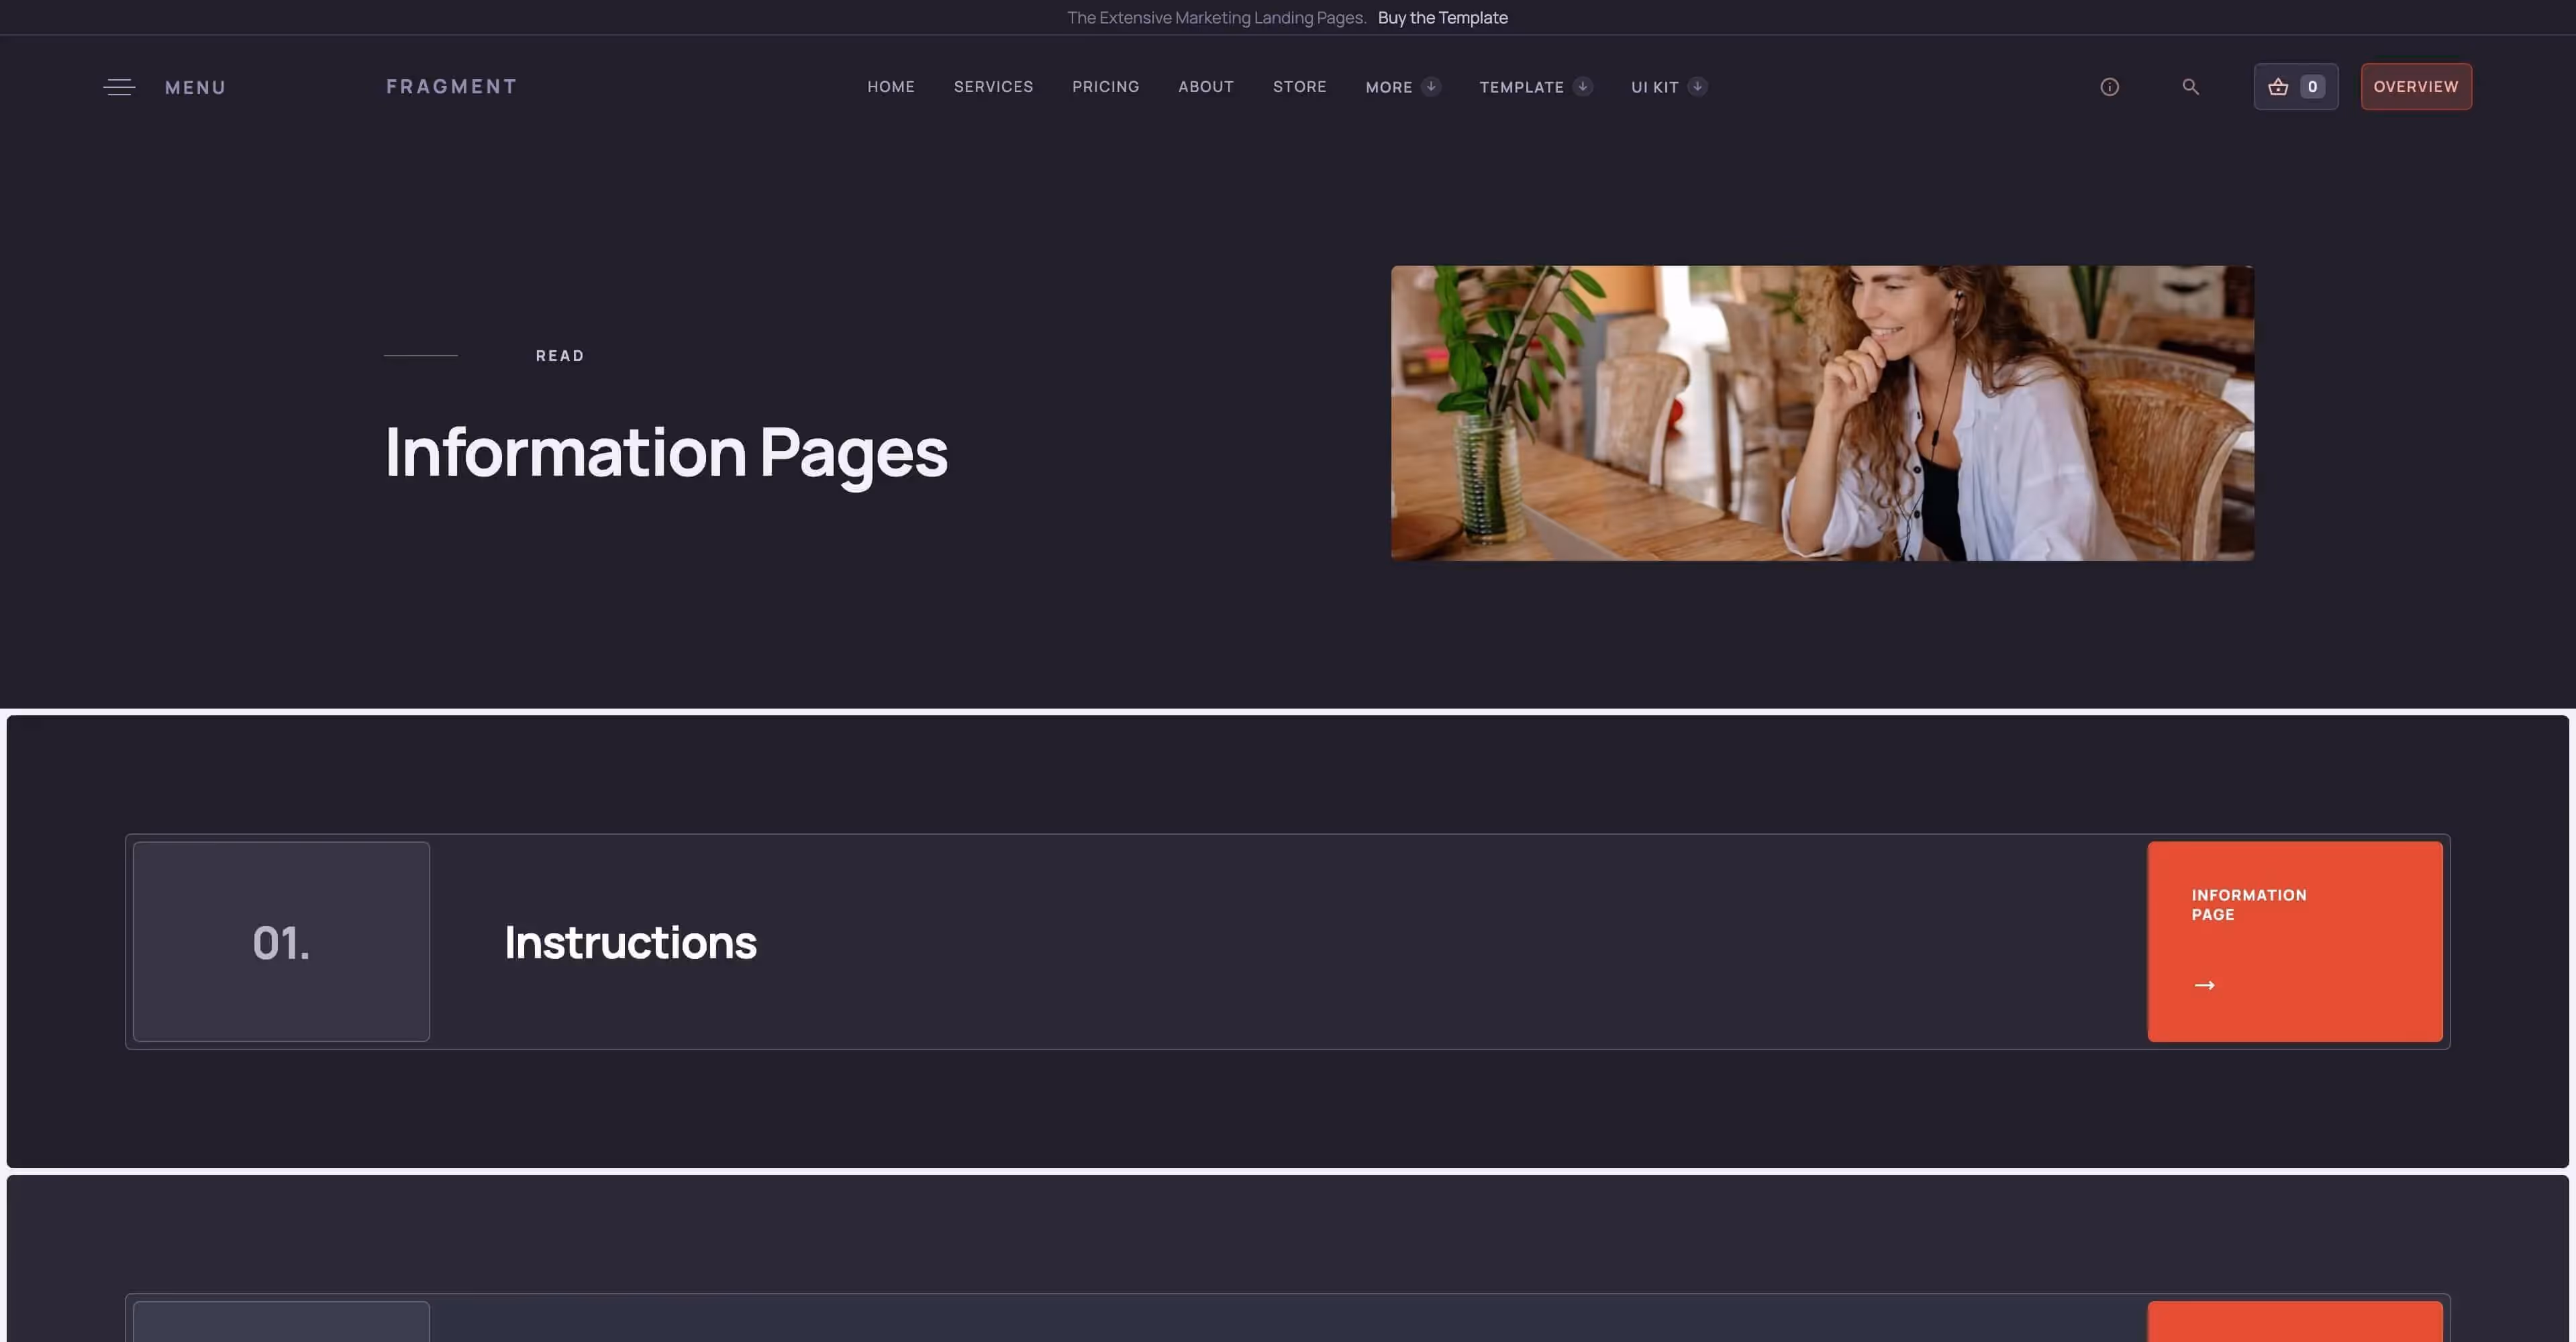
Task: Open the Services nav item
Action: click(993, 87)
